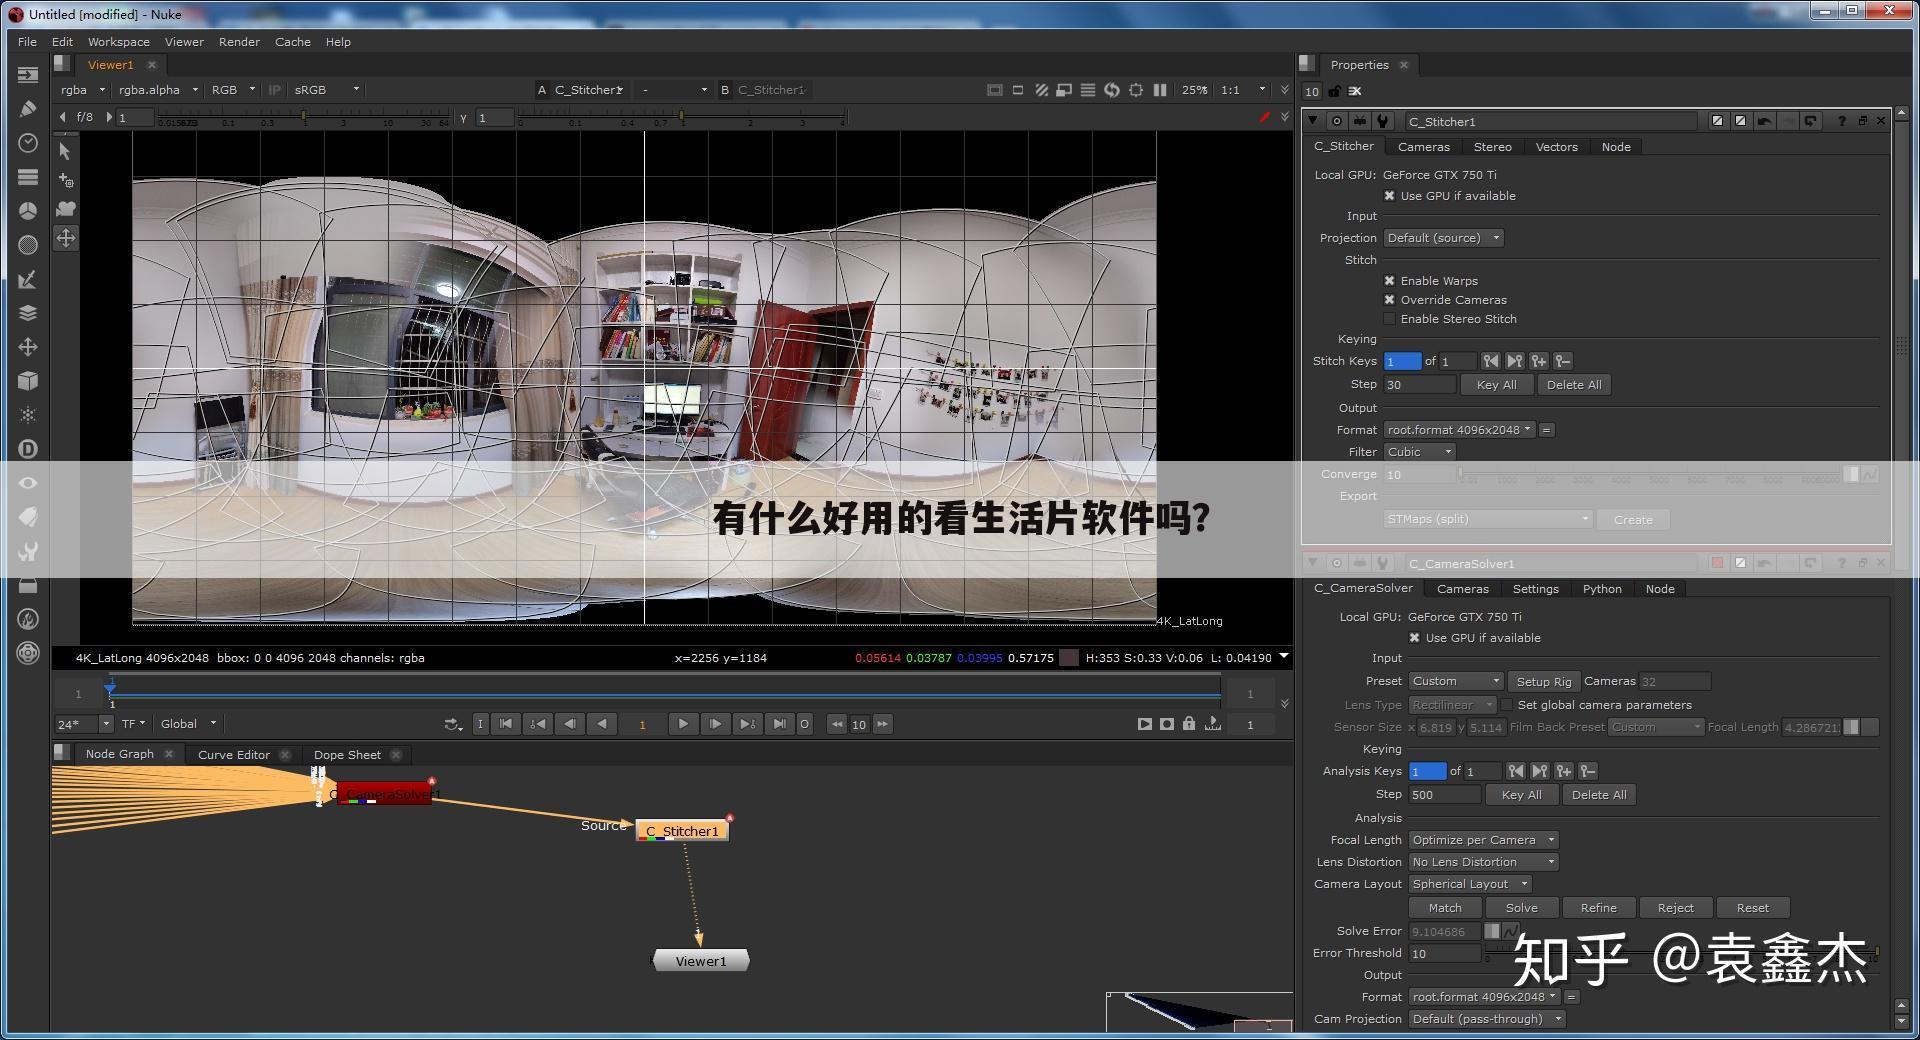Uncheck Use GPU if available in C_Stitcher
Image resolution: width=1920 pixels, height=1040 pixels.
point(1389,196)
